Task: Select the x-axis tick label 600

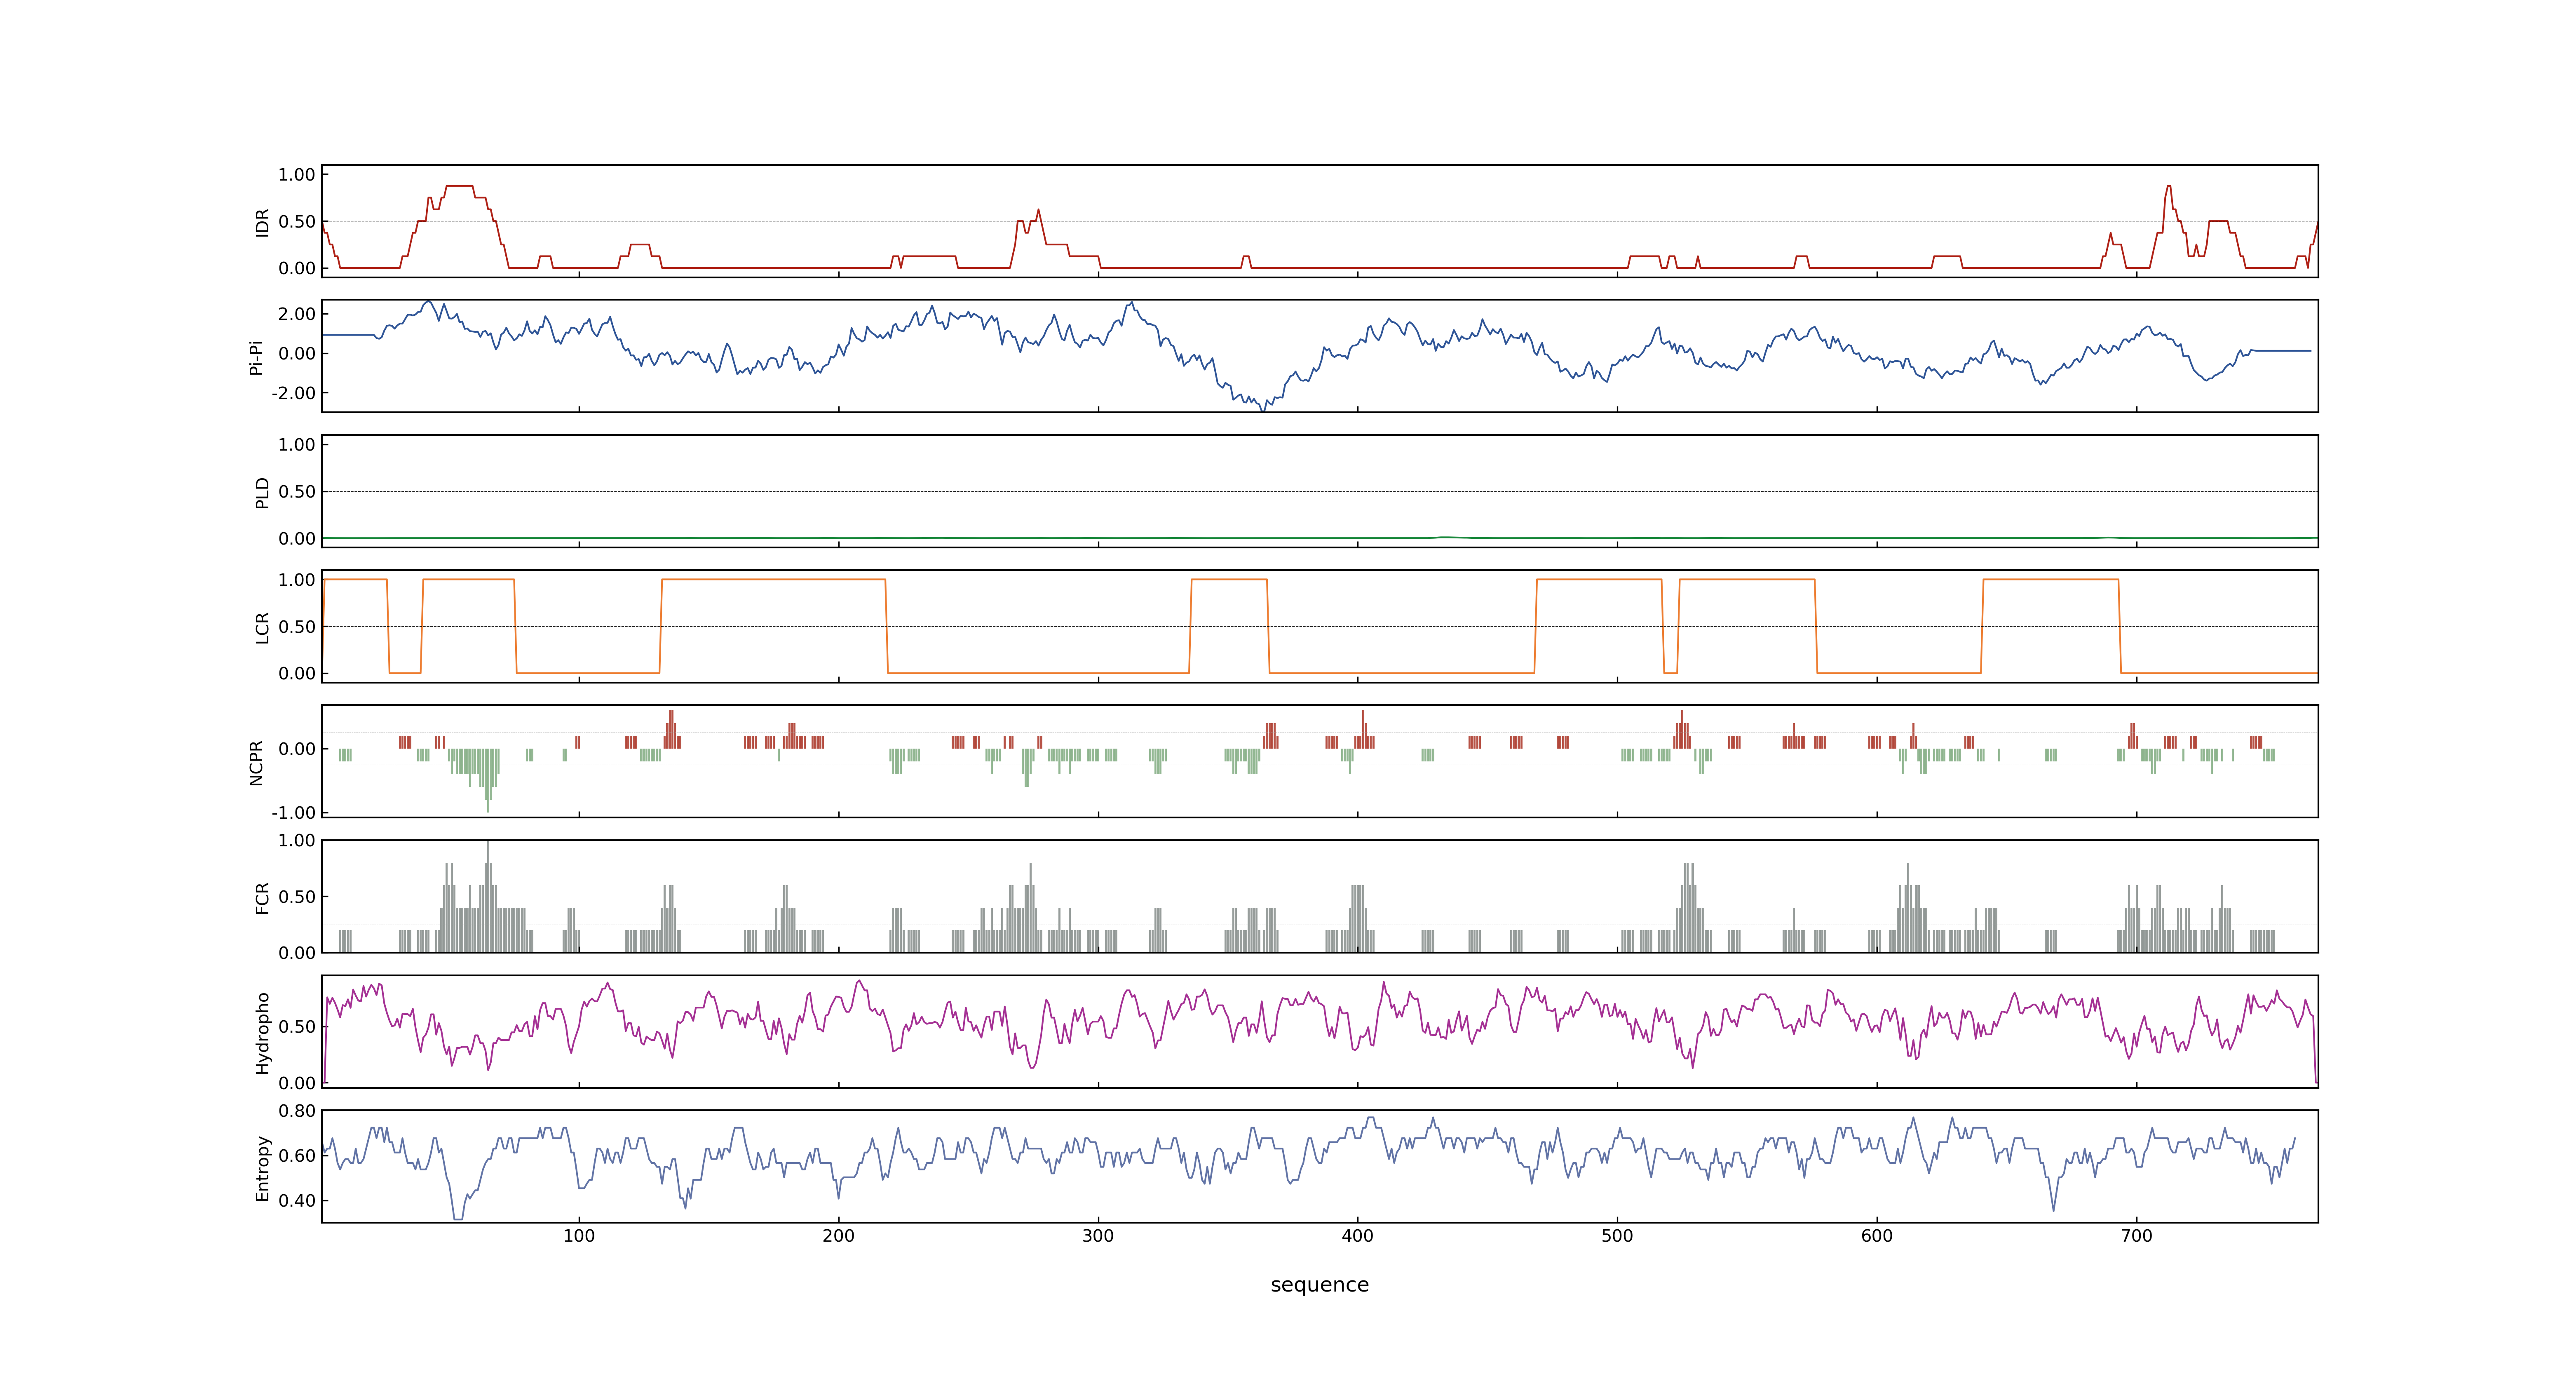Action: point(1877,1236)
